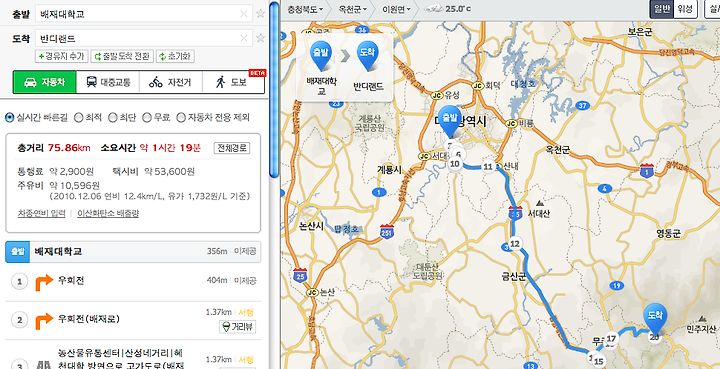Click route waypoint marker 11 on the map
Screen dimensions: 720x369
(488, 167)
